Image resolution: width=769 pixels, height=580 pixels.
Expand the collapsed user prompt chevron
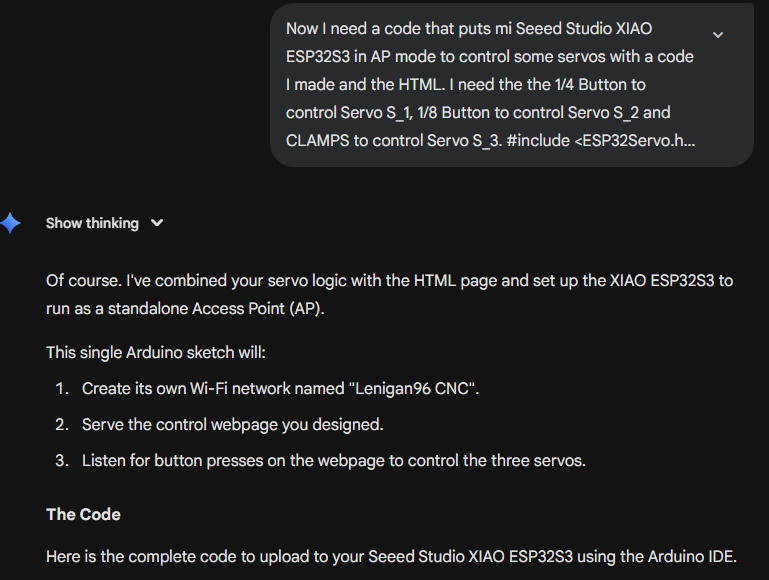click(x=717, y=35)
